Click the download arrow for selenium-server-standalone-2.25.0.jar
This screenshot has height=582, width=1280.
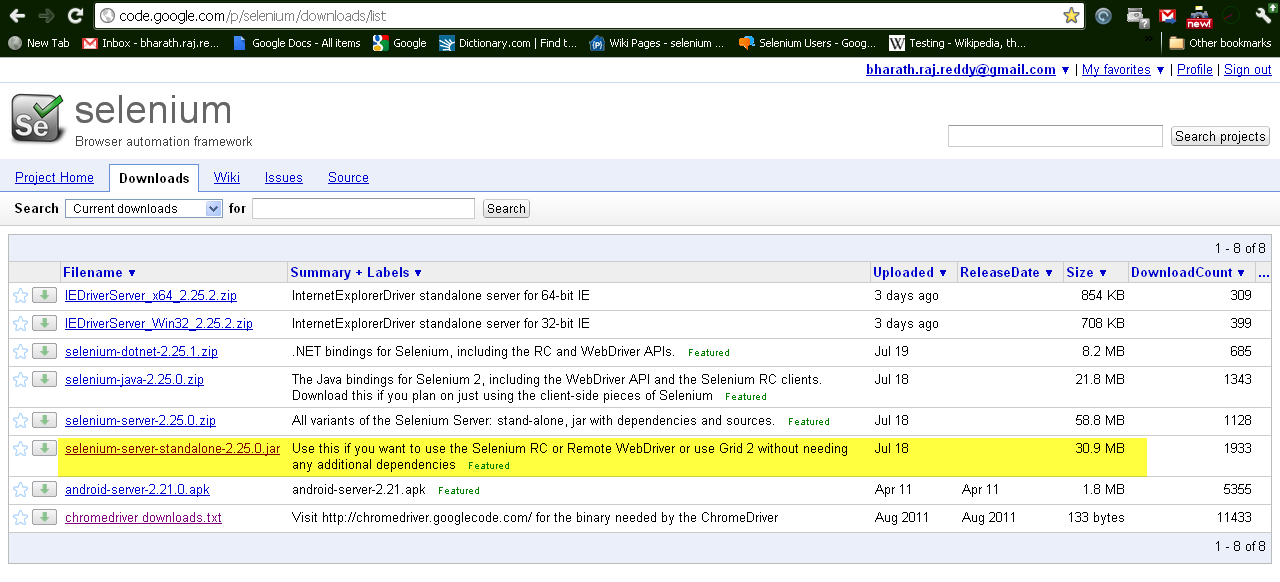44,448
